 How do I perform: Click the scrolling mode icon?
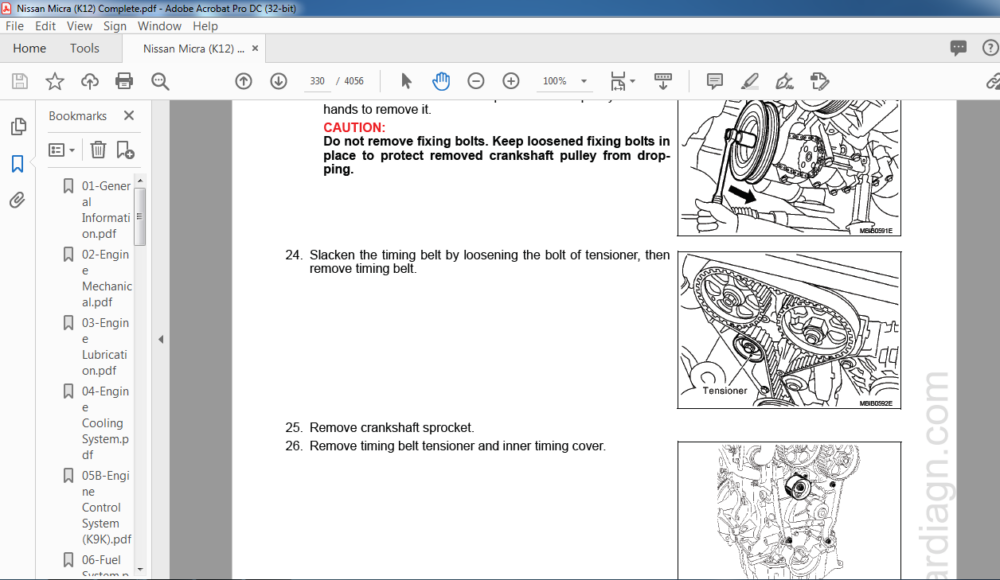click(x=663, y=81)
